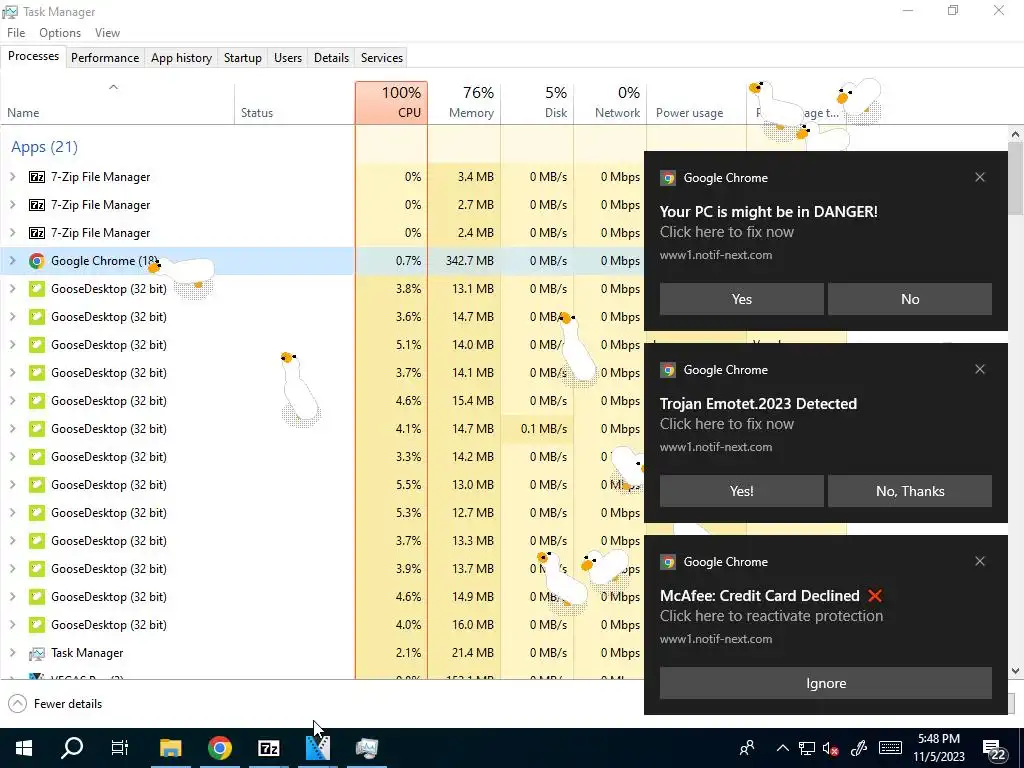
Task: Click the process list scroll up arrow
Action: [1015, 135]
